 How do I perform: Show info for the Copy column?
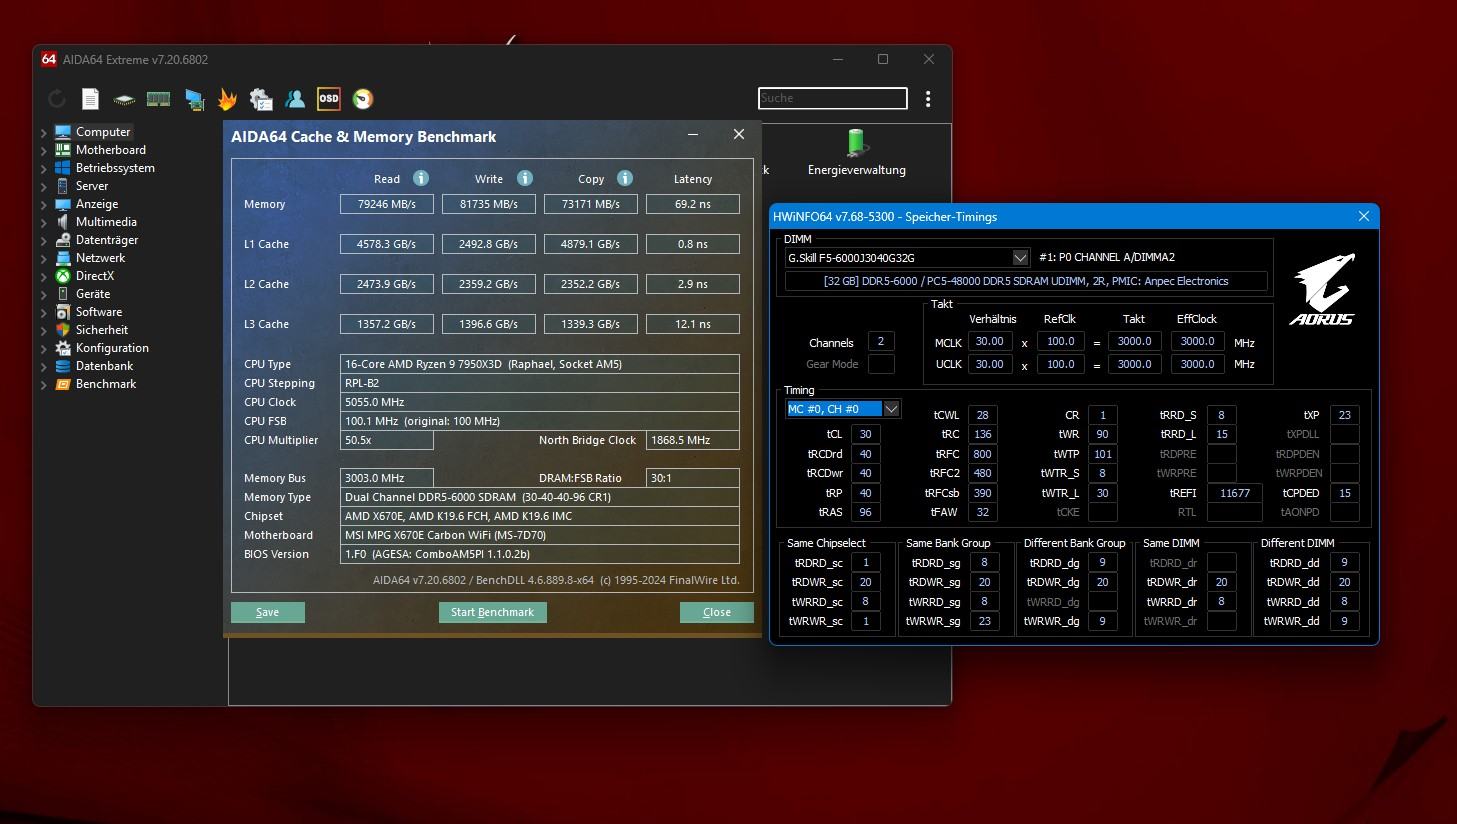coord(625,178)
